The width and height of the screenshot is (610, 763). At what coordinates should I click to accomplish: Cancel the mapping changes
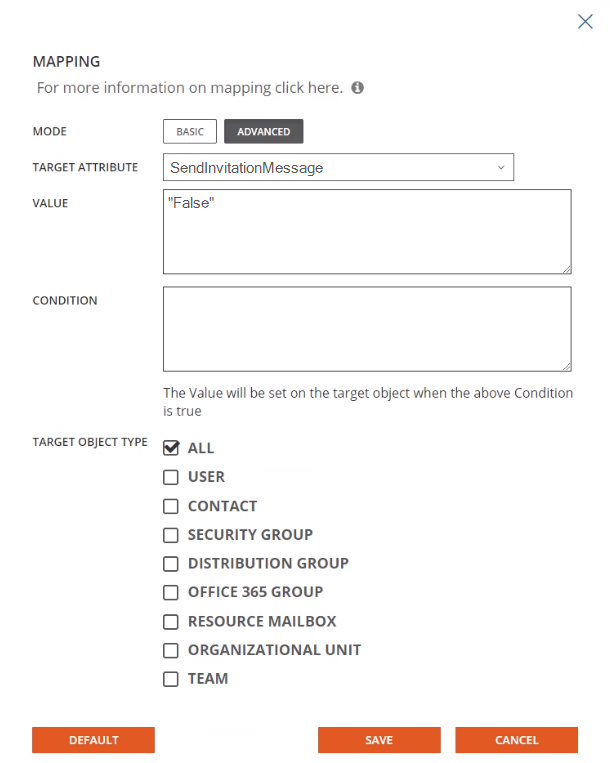click(516, 740)
